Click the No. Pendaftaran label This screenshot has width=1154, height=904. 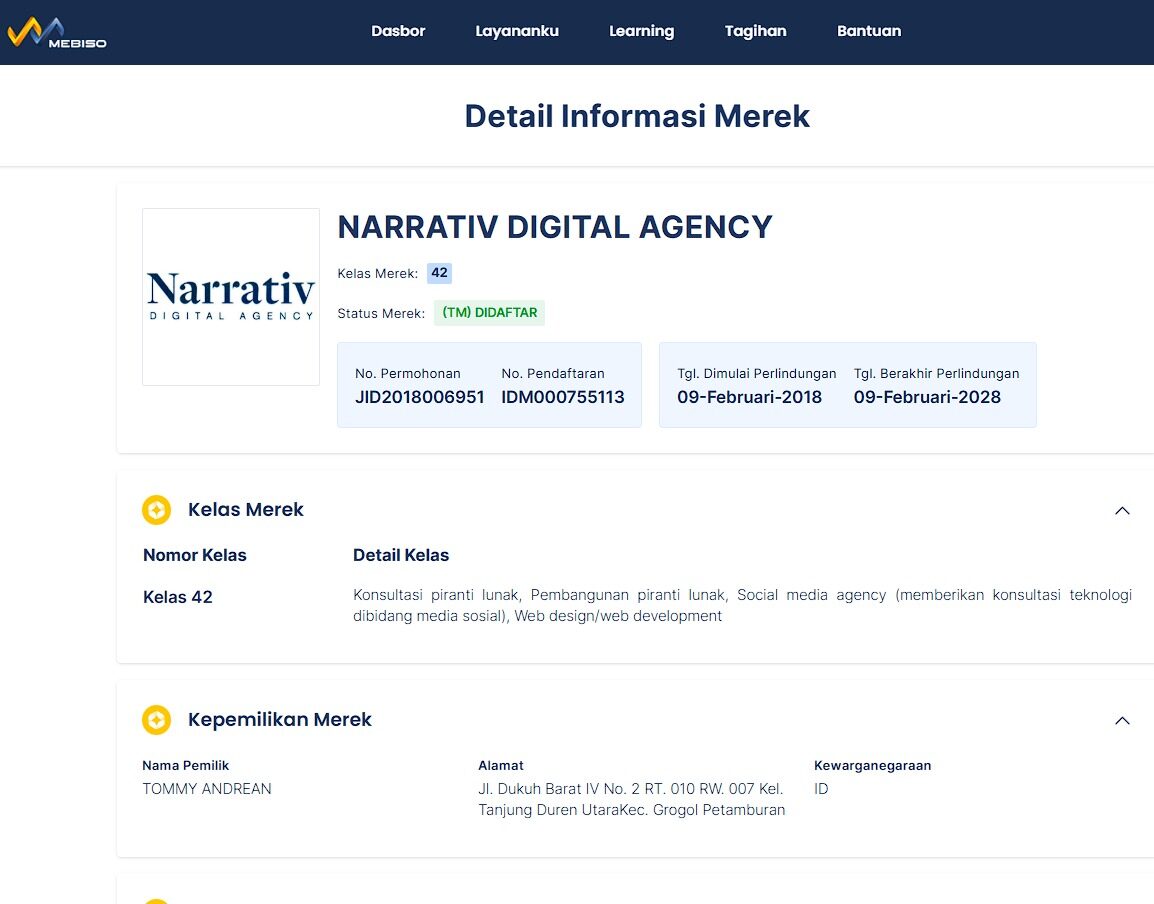(x=553, y=374)
